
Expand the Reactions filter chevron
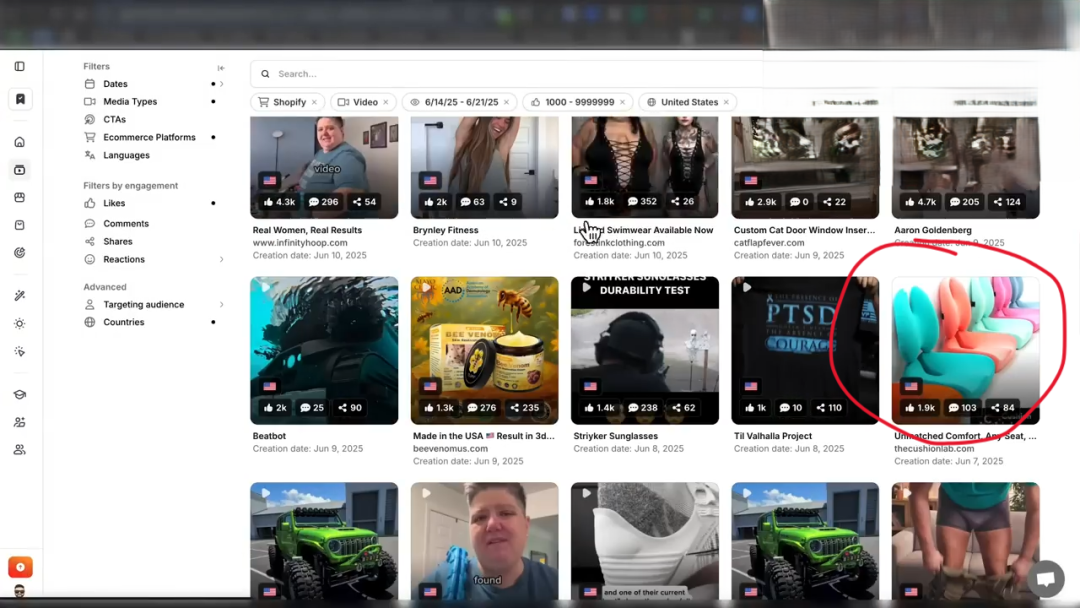tap(222, 260)
